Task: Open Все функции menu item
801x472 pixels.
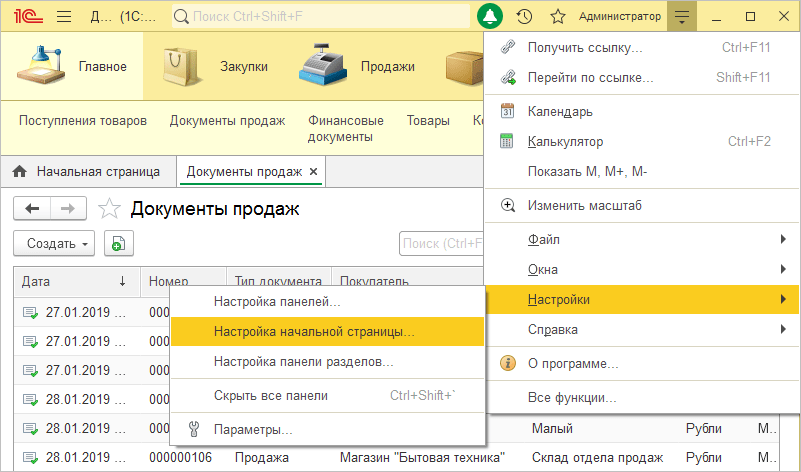Action: pos(642,397)
